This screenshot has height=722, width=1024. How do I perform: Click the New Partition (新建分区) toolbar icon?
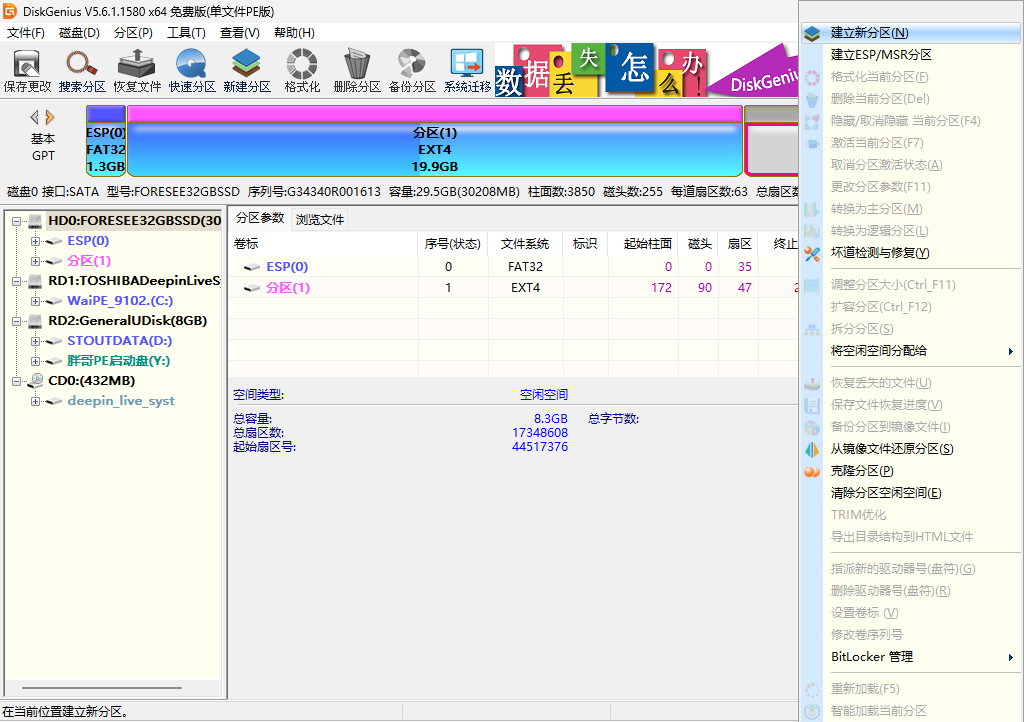[246, 71]
